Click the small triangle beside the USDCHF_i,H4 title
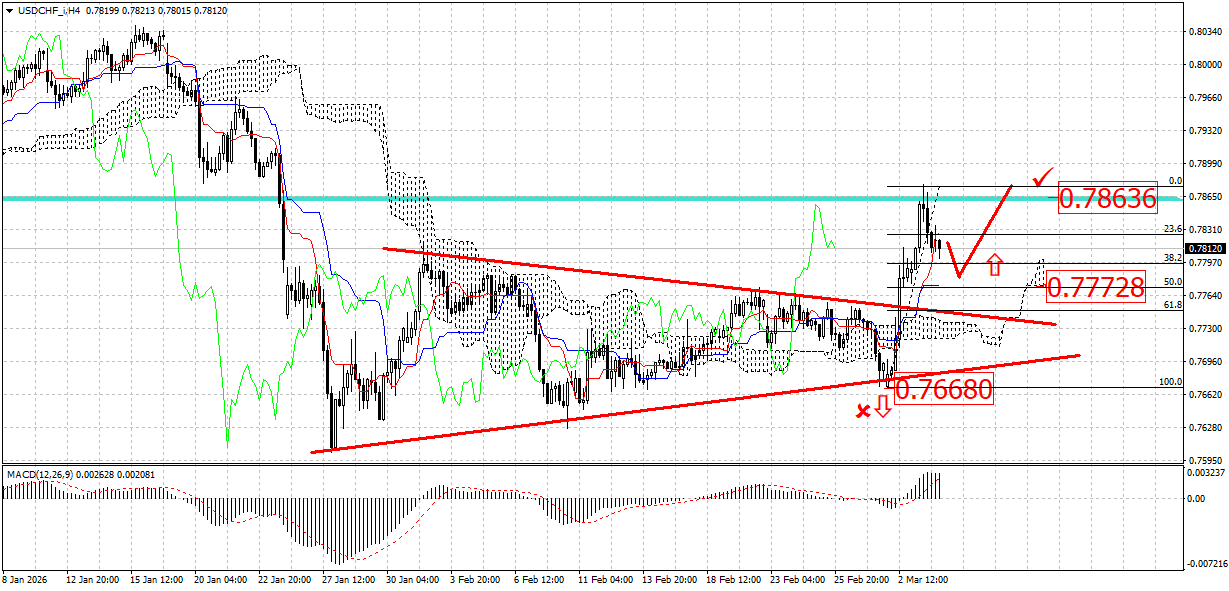This screenshot has height=591, width=1229. (x=8, y=9)
